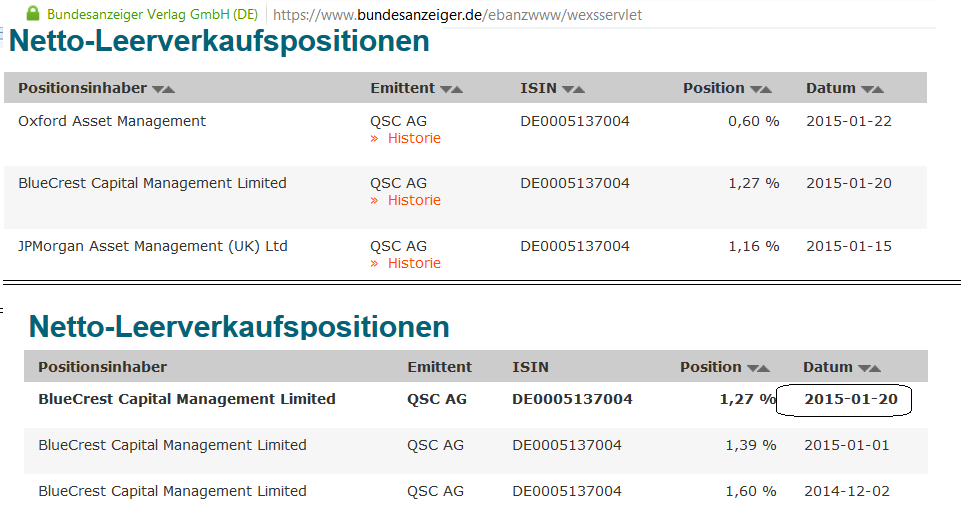
Task: Sort BlueCrest history table by Position arrows
Action: pos(758,368)
